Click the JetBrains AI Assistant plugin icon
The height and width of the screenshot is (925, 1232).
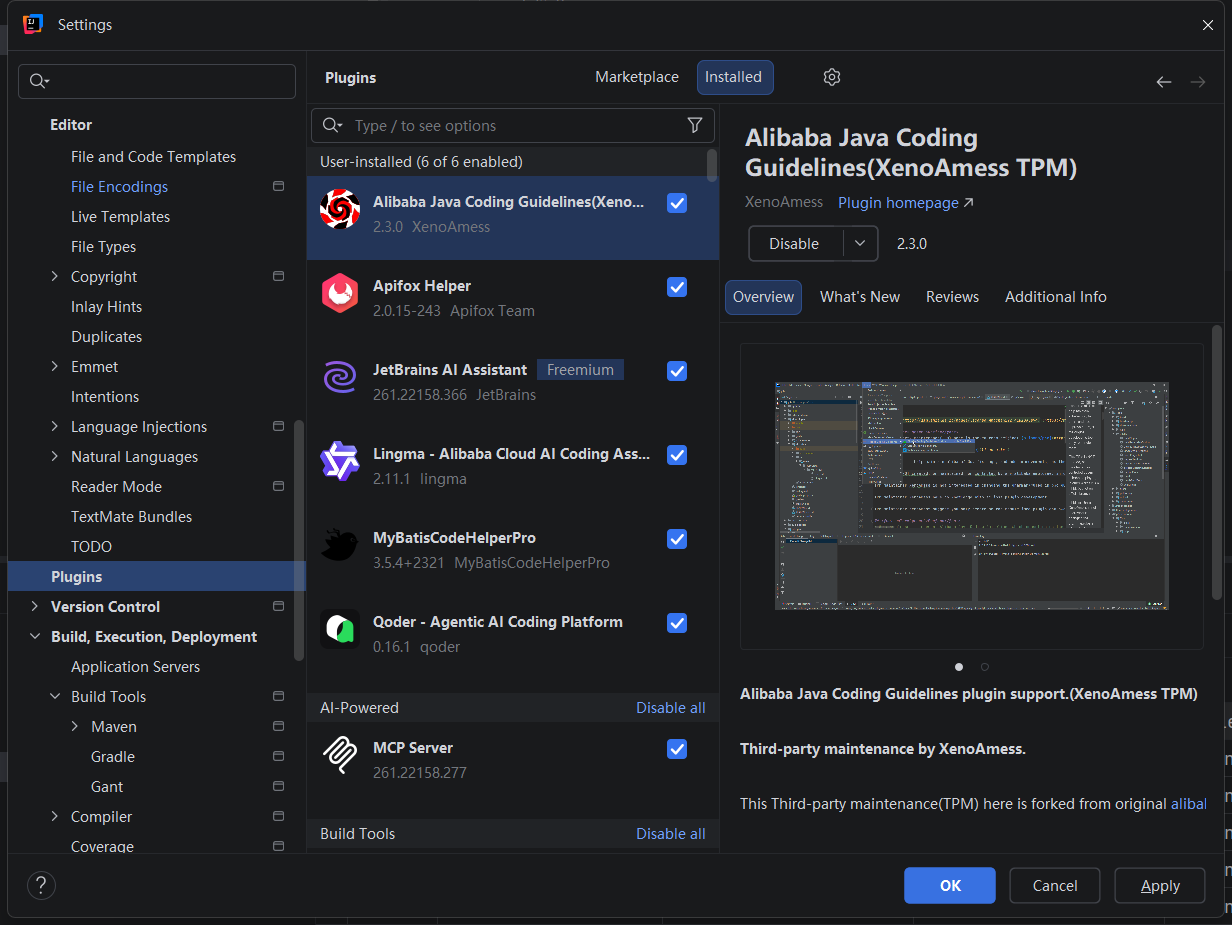pyautogui.click(x=340, y=377)
